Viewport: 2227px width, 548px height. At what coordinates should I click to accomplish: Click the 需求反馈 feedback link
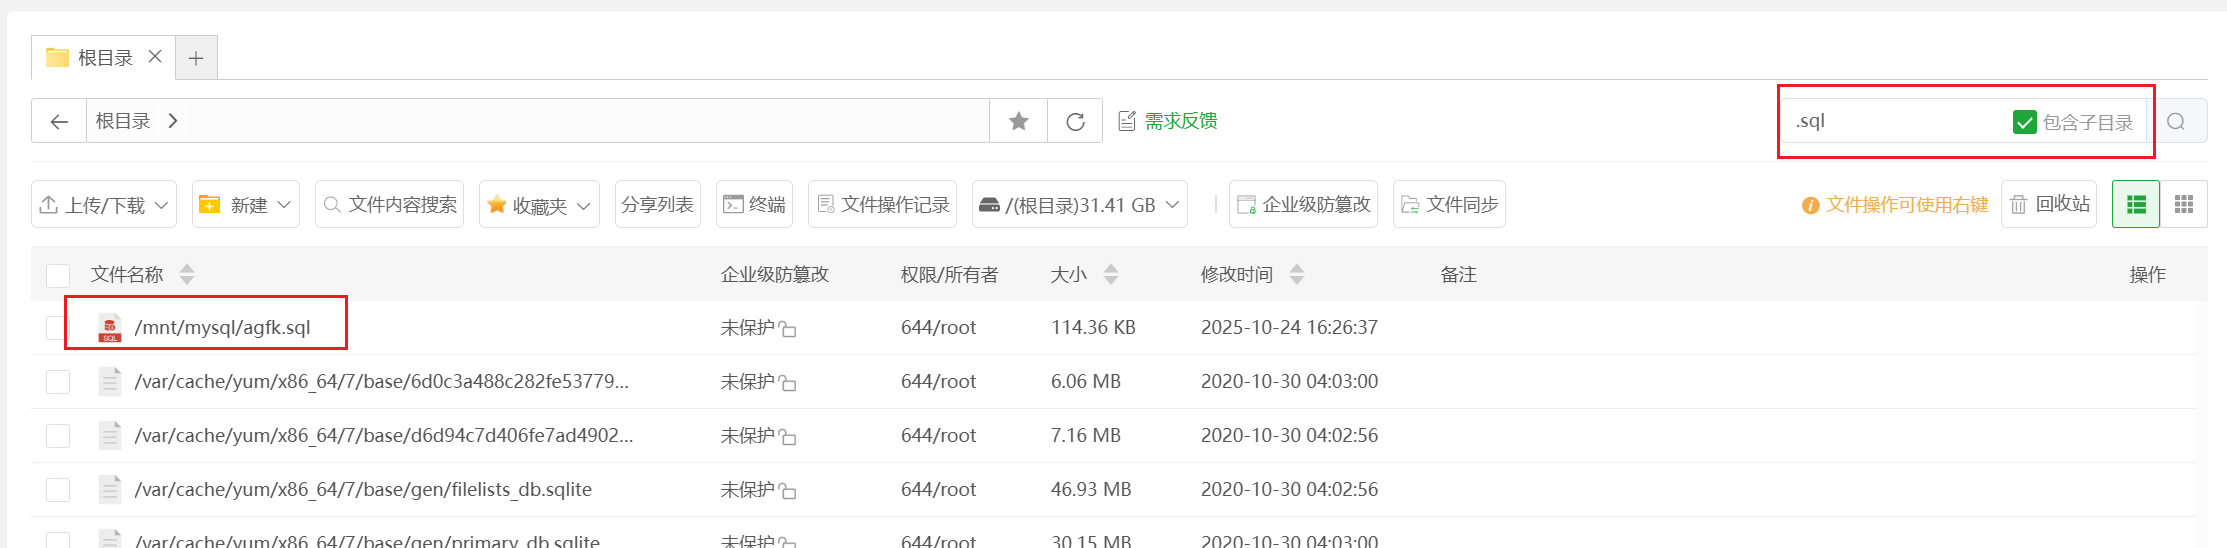tap(1168, 121)
